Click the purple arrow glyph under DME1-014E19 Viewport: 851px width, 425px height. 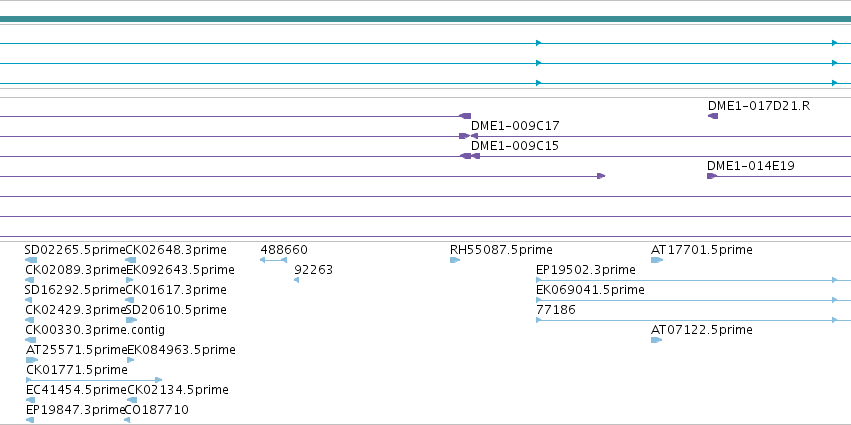click(712, 176)
